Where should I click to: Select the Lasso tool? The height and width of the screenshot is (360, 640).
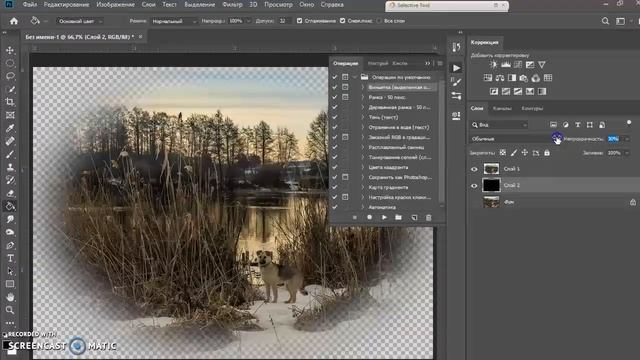[10, 76]
